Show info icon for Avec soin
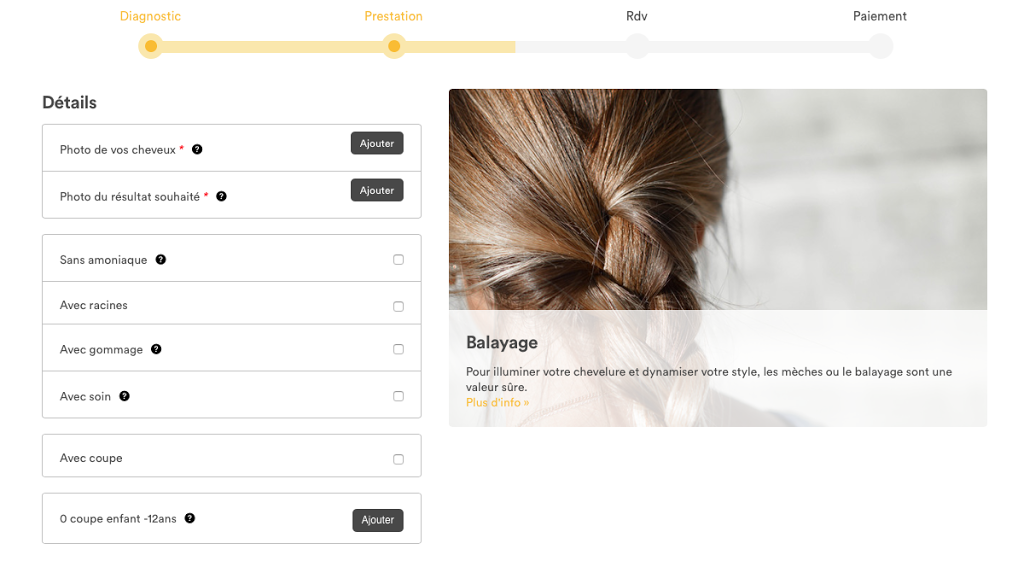Image resolution: width=1024 pixels, height=561 pixels. pos(124,397)
